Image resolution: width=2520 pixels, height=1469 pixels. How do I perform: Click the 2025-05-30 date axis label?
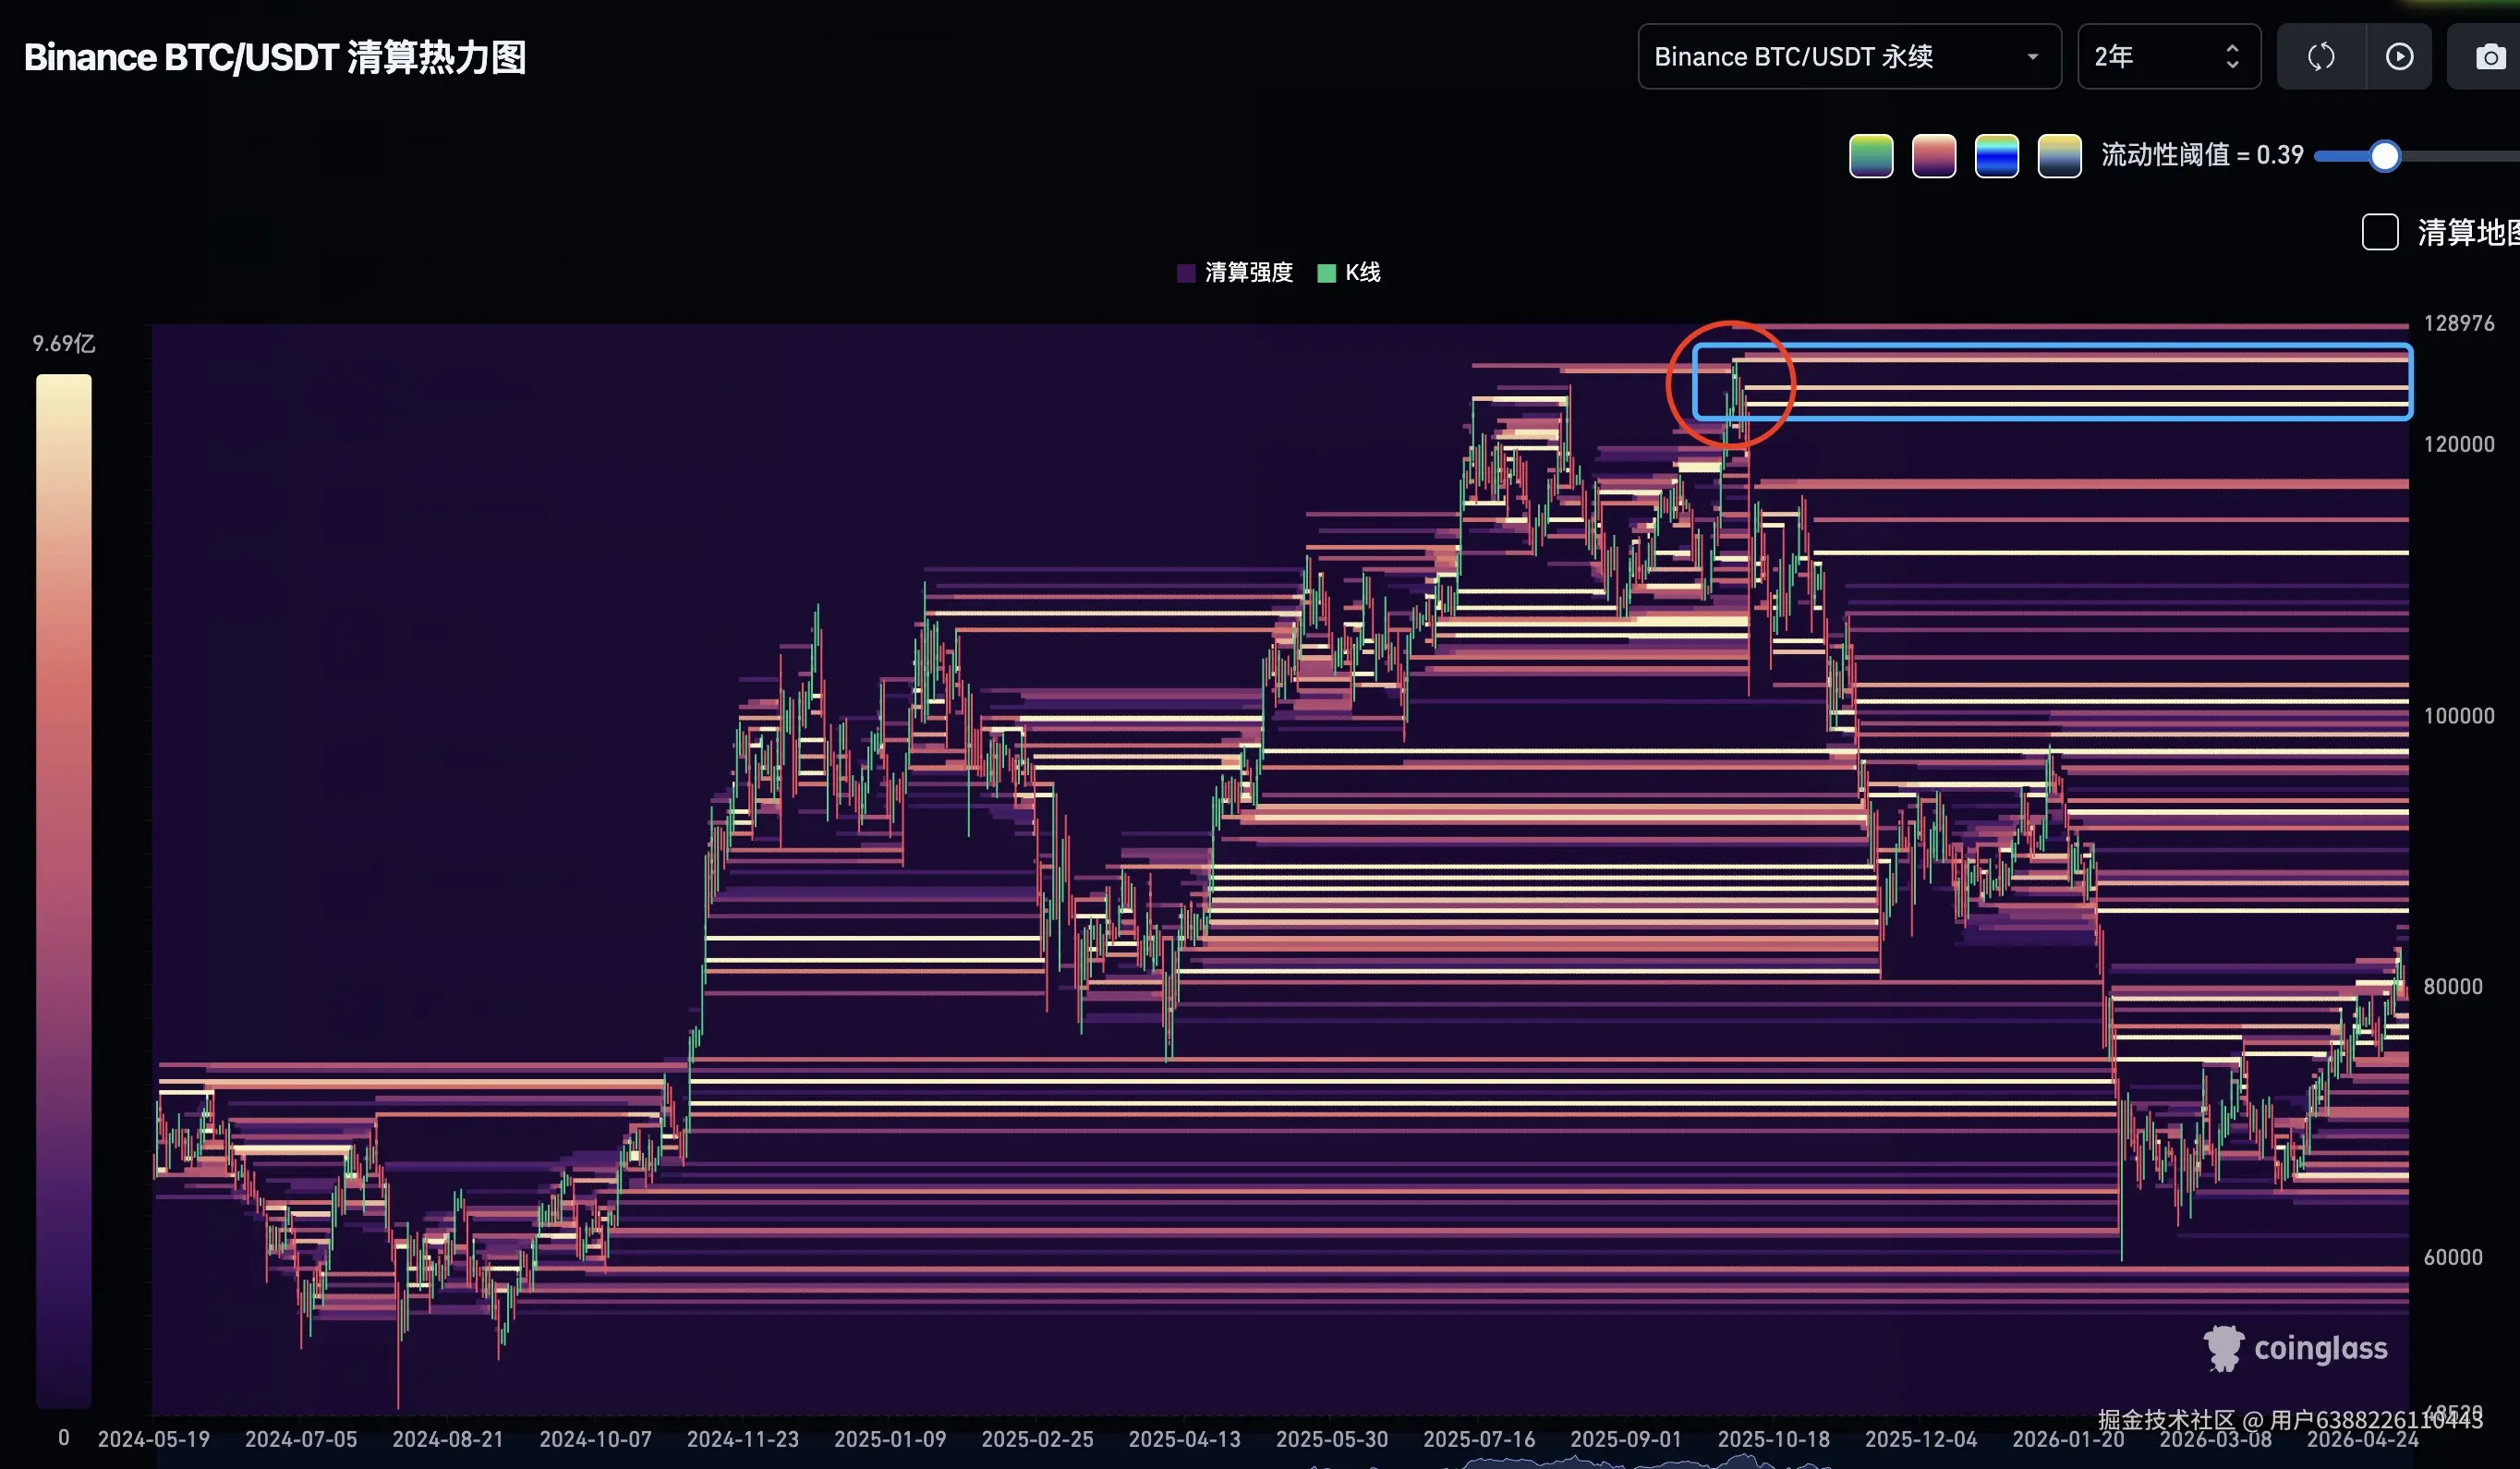tap(1332, 1439)
